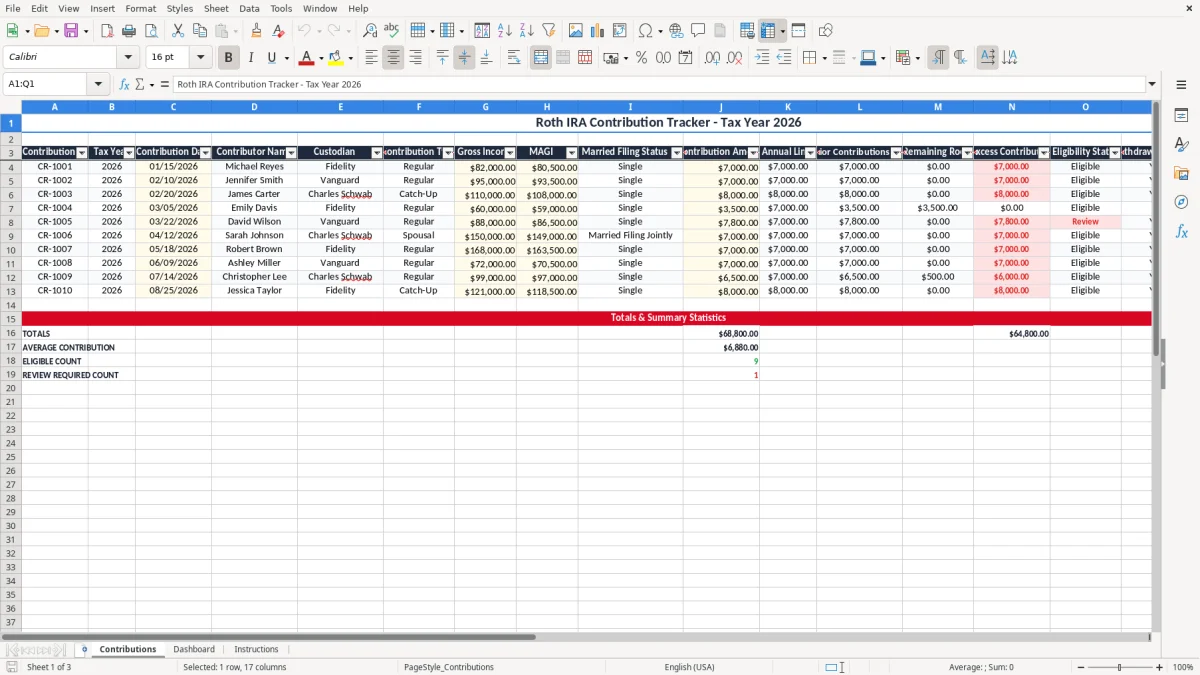The height and width of the screenshot is (675, 1200).
Task: Sort ascending A to Z
Action: click(505, 31)
